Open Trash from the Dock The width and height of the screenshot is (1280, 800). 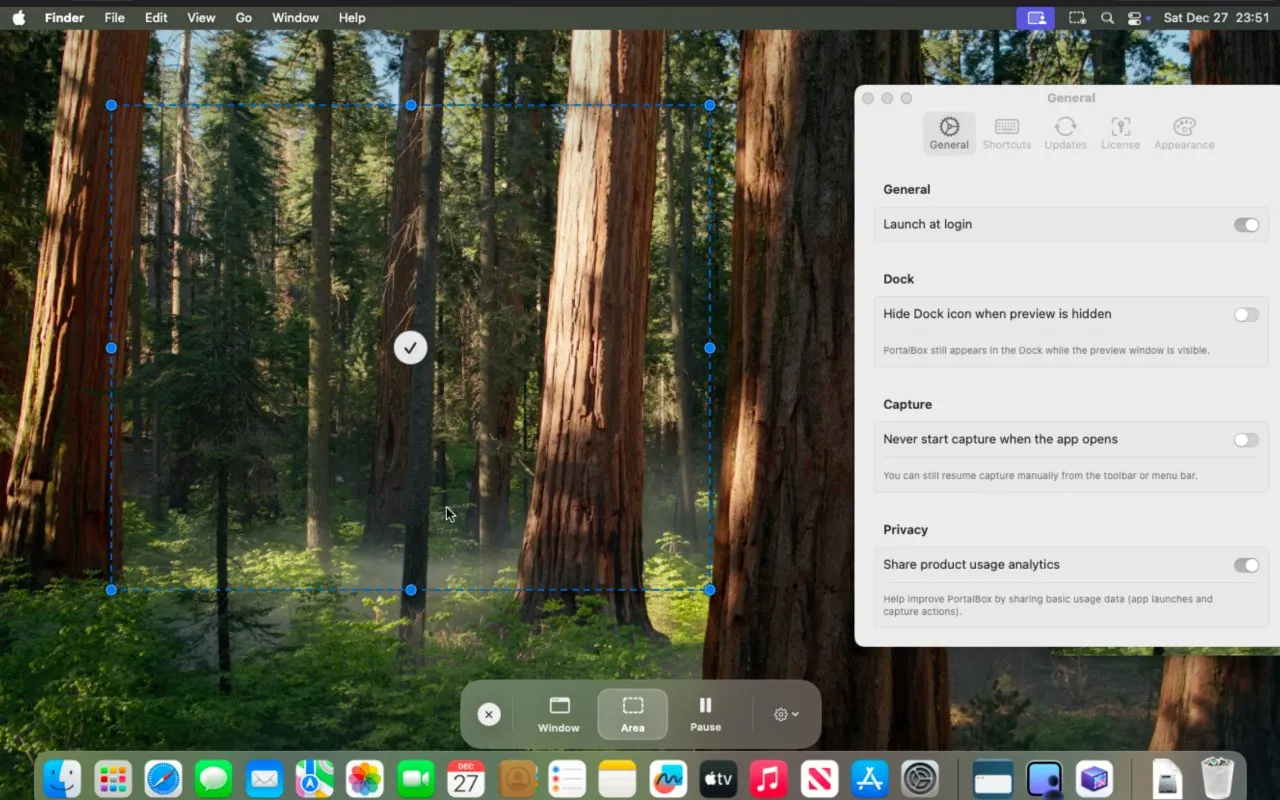pyautogui.click(x=1217, y=778)
